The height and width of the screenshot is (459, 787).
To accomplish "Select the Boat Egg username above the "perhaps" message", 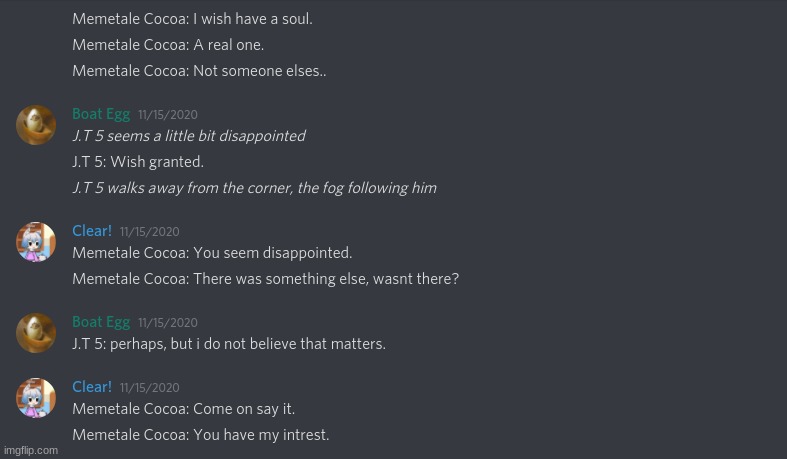I will coord(101,322).
